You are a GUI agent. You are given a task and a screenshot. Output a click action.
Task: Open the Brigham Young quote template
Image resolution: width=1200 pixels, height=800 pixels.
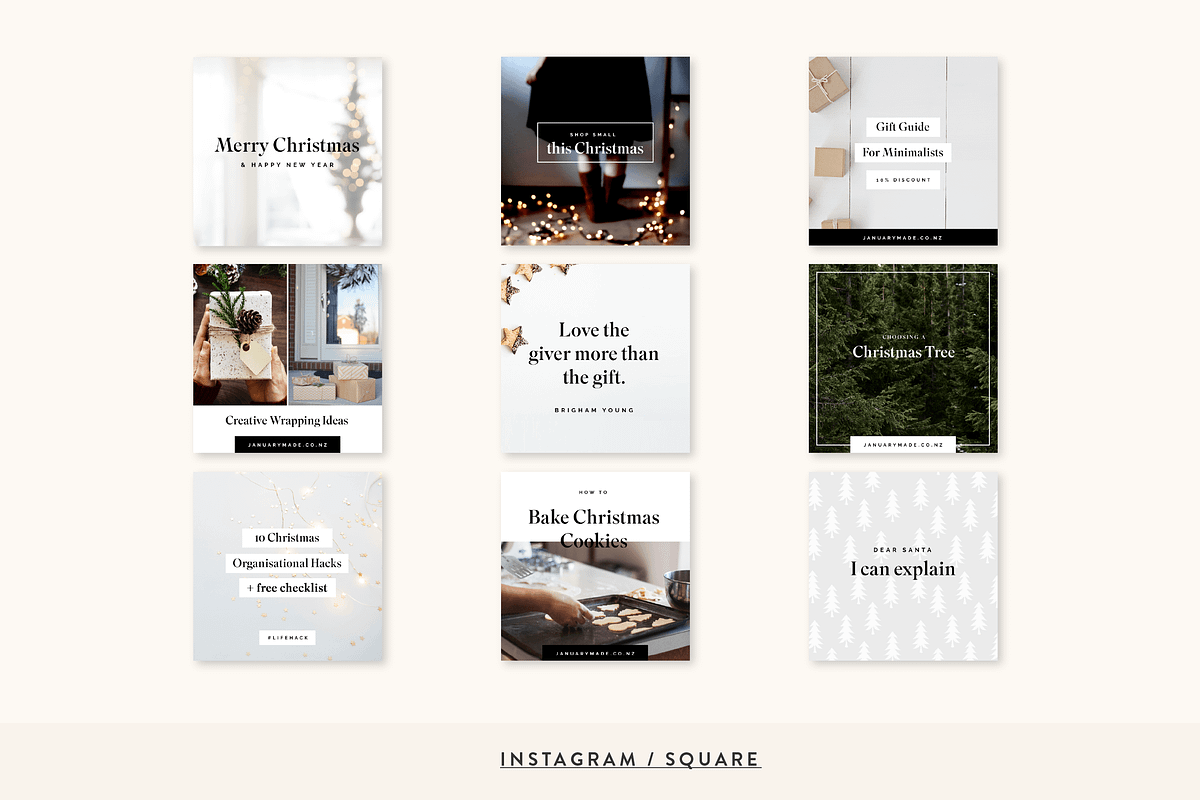(595, 358)
